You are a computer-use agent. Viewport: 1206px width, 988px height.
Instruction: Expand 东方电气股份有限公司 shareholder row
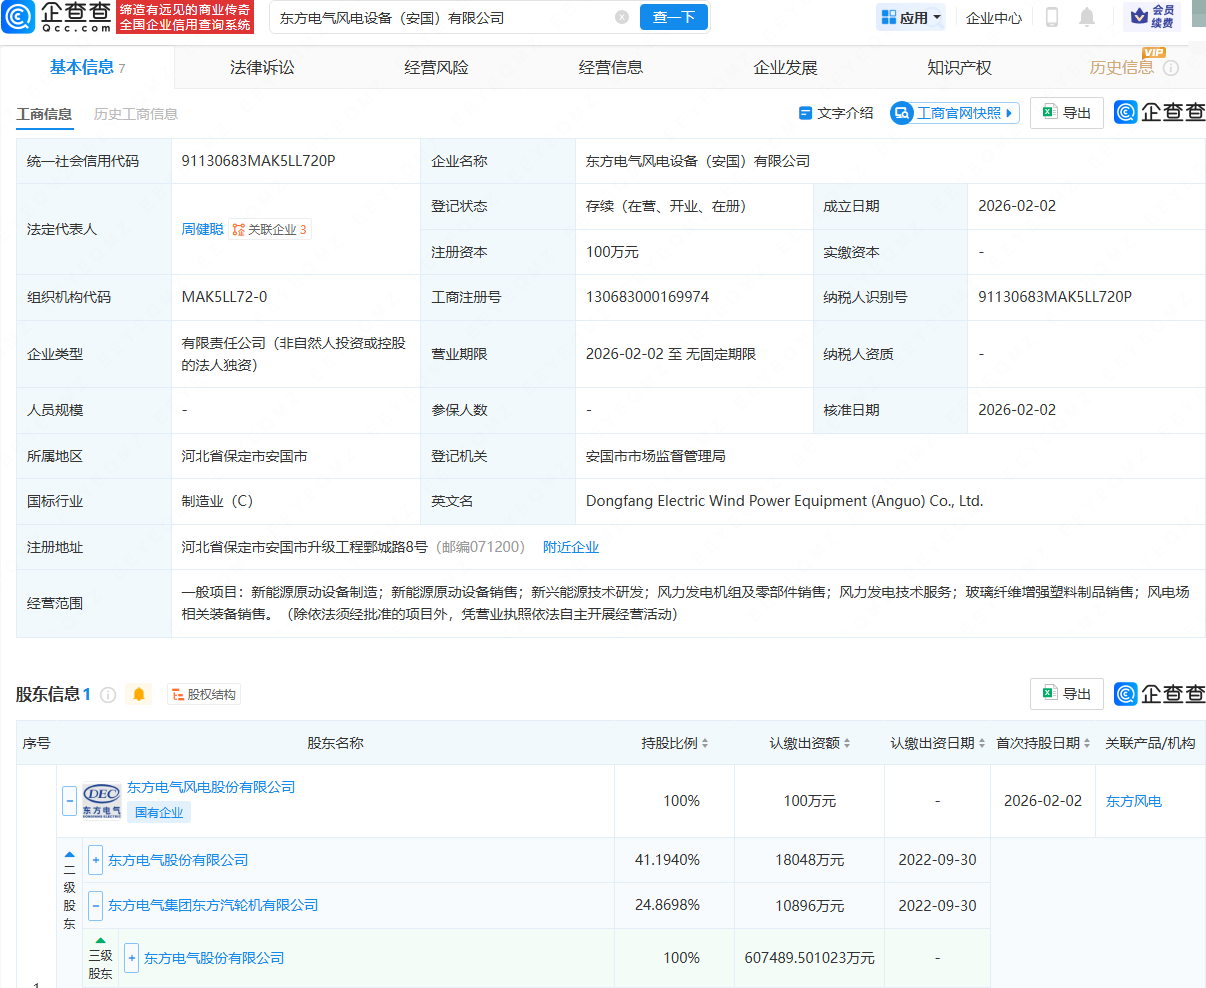coord(95,860)
